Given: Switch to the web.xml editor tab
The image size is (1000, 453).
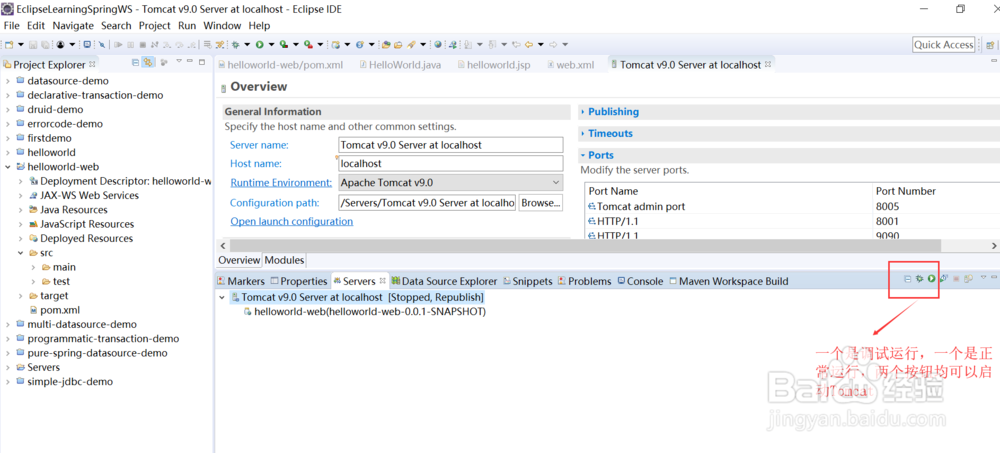Looking at the screenshot, I should click(x=570, y=65).
